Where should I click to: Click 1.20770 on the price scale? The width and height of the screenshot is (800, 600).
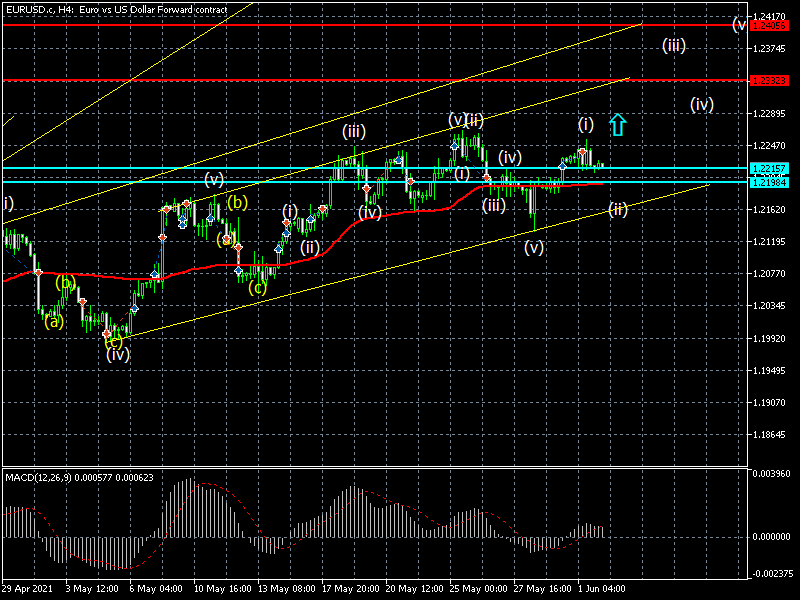768,274
